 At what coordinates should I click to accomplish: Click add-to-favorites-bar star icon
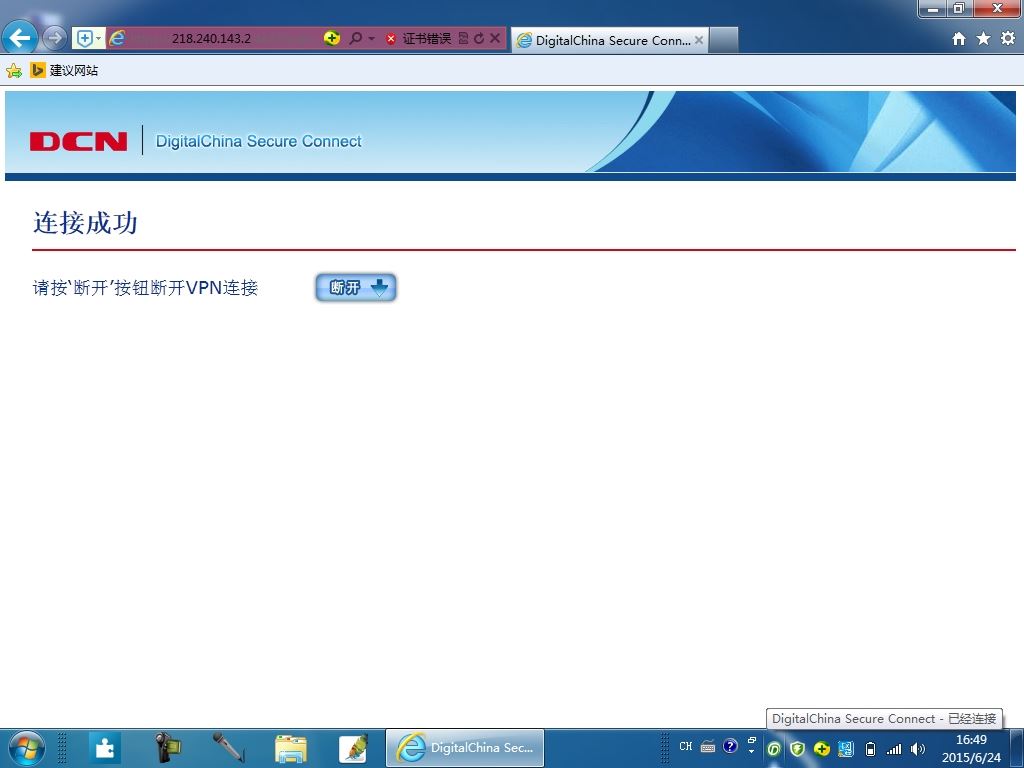(x=14, y=71)
